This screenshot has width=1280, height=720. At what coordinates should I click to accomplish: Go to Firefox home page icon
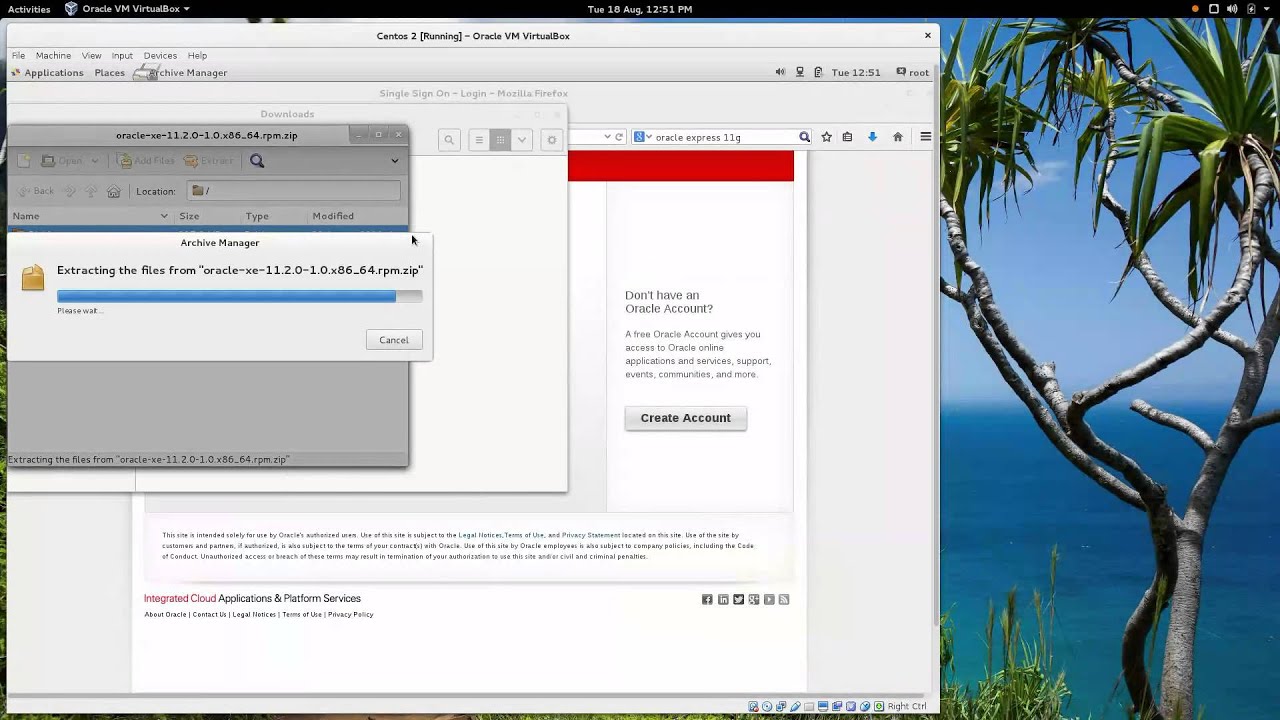tap(897, 137)
